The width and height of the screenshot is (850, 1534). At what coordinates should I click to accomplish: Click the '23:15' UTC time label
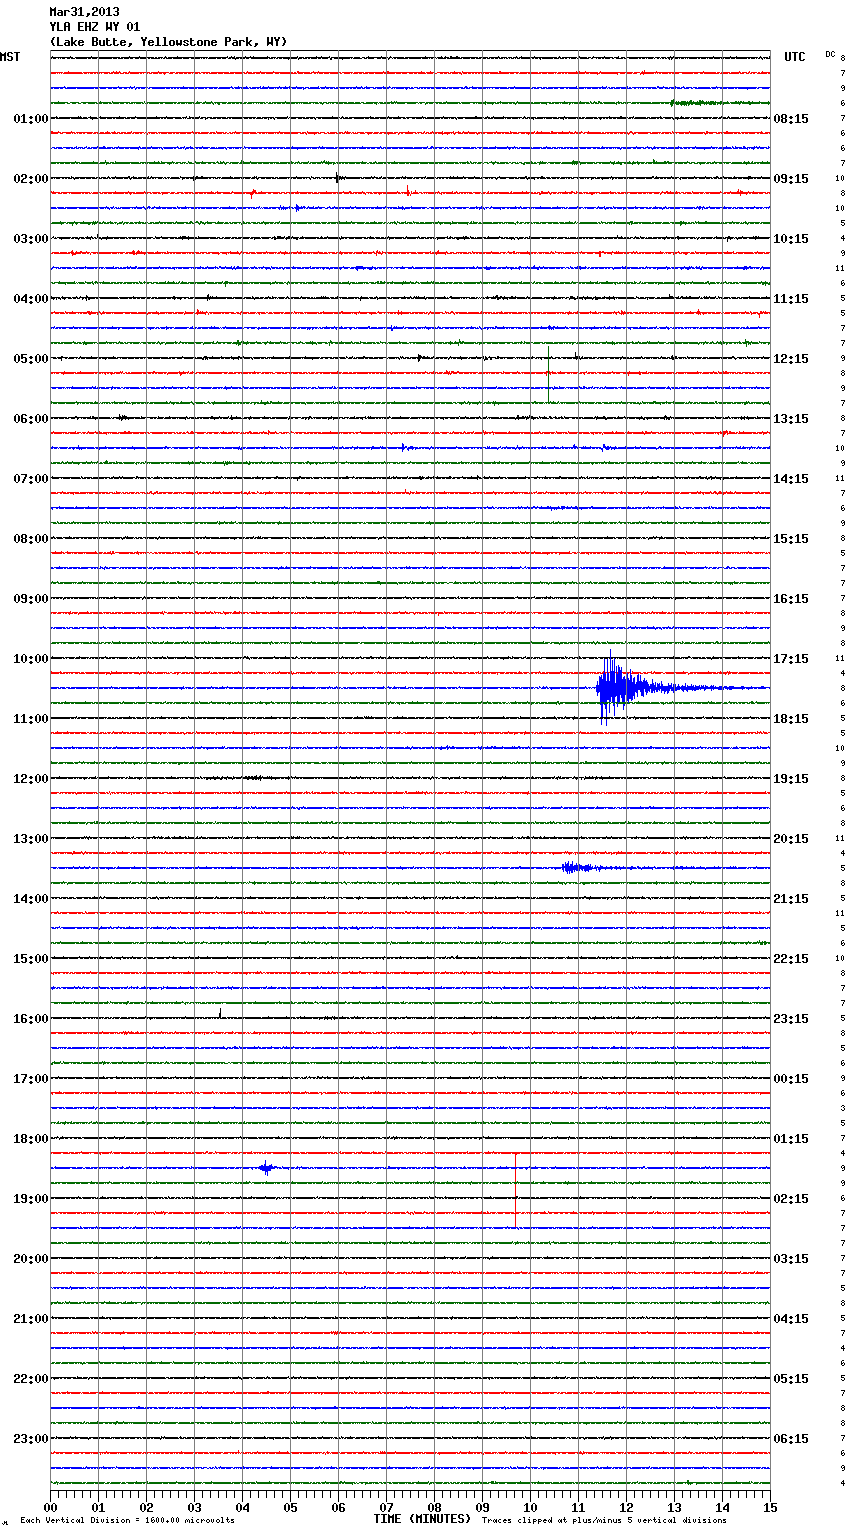click(x=791, y=1019)
